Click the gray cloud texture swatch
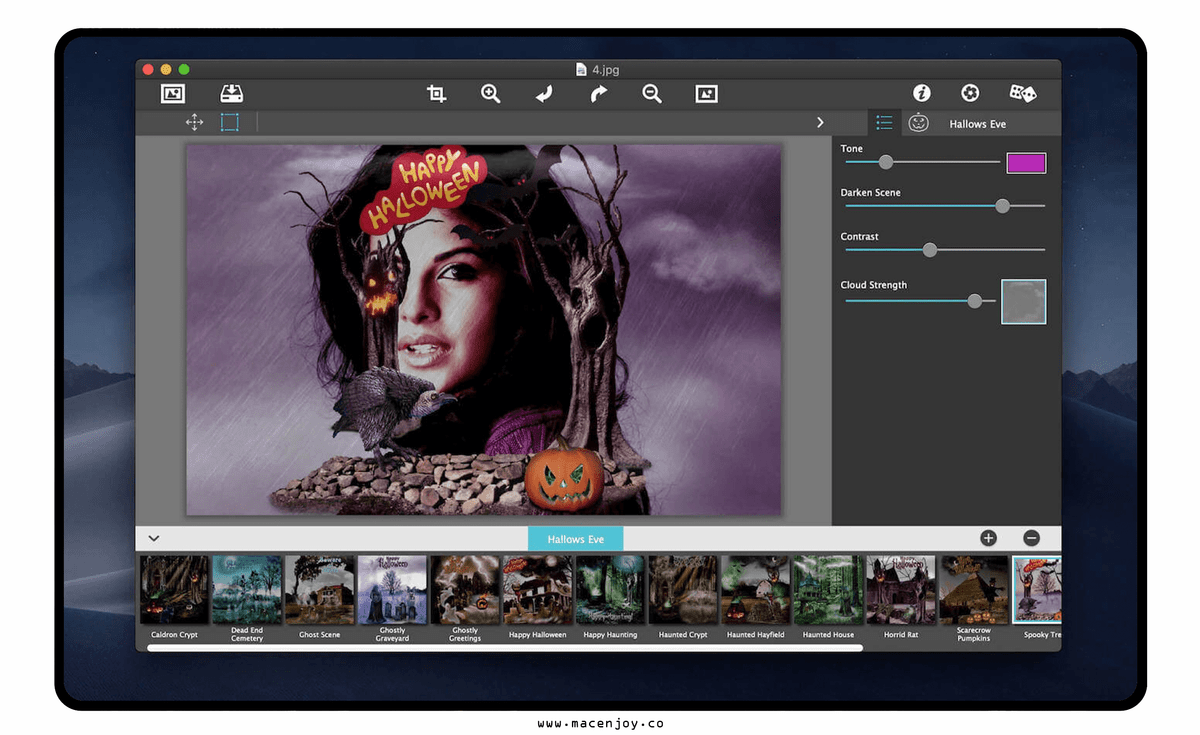 1024,301
